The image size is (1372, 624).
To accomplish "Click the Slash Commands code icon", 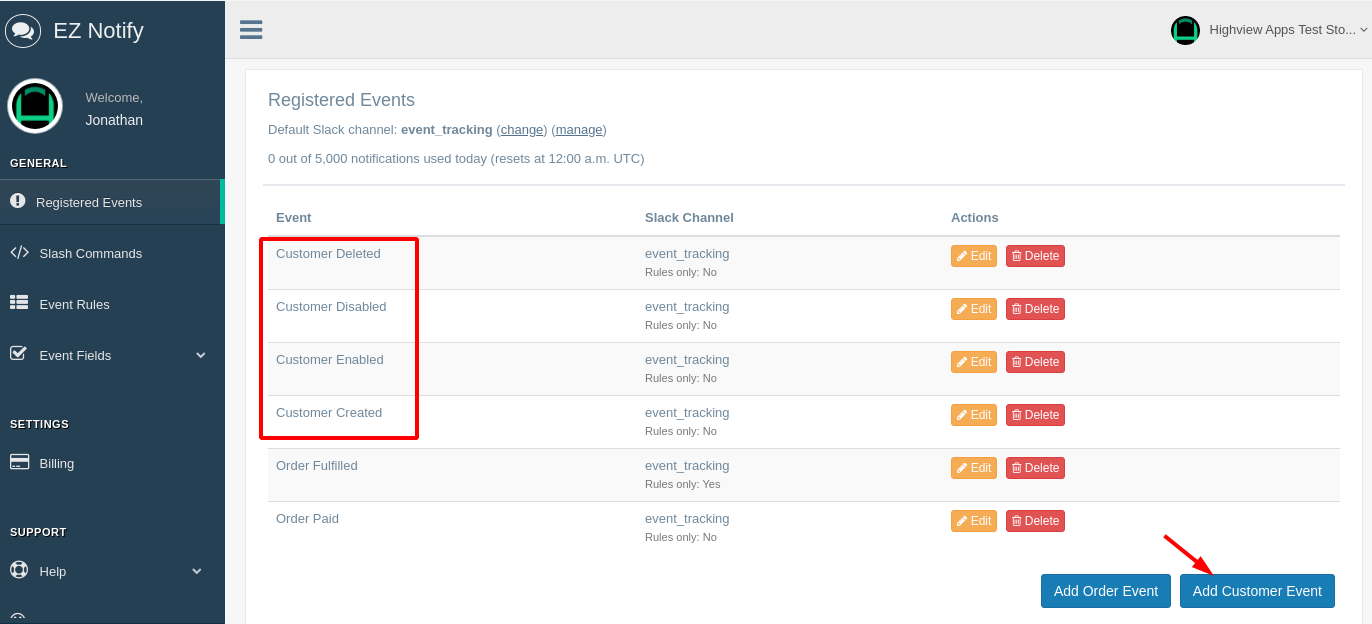I will click(19, 253).
